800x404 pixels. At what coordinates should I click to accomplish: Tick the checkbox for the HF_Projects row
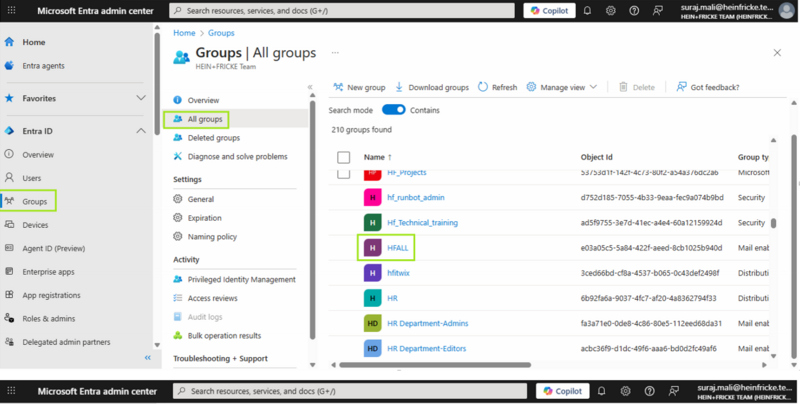pyautogui.click(x=344, y=173)
